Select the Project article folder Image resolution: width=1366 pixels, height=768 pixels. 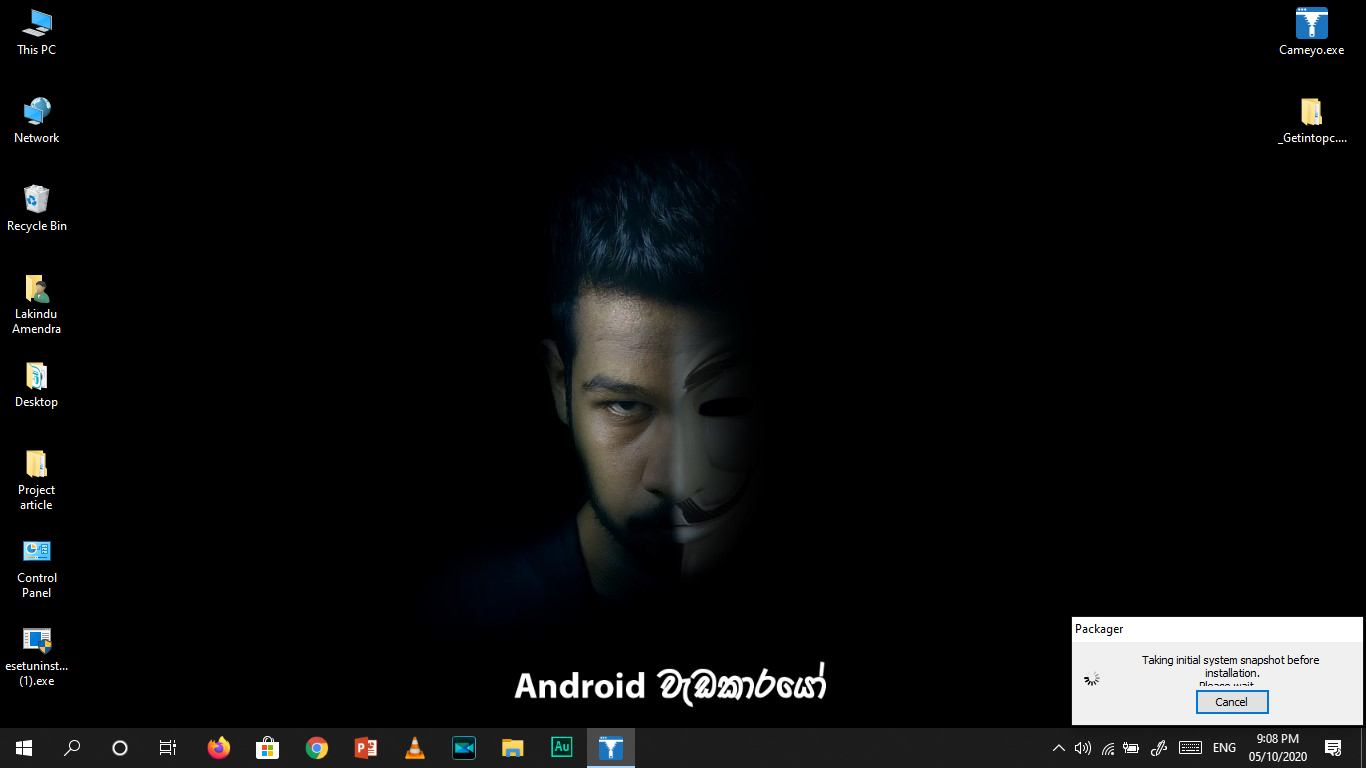pyautogui.click(x=37, y=480)
